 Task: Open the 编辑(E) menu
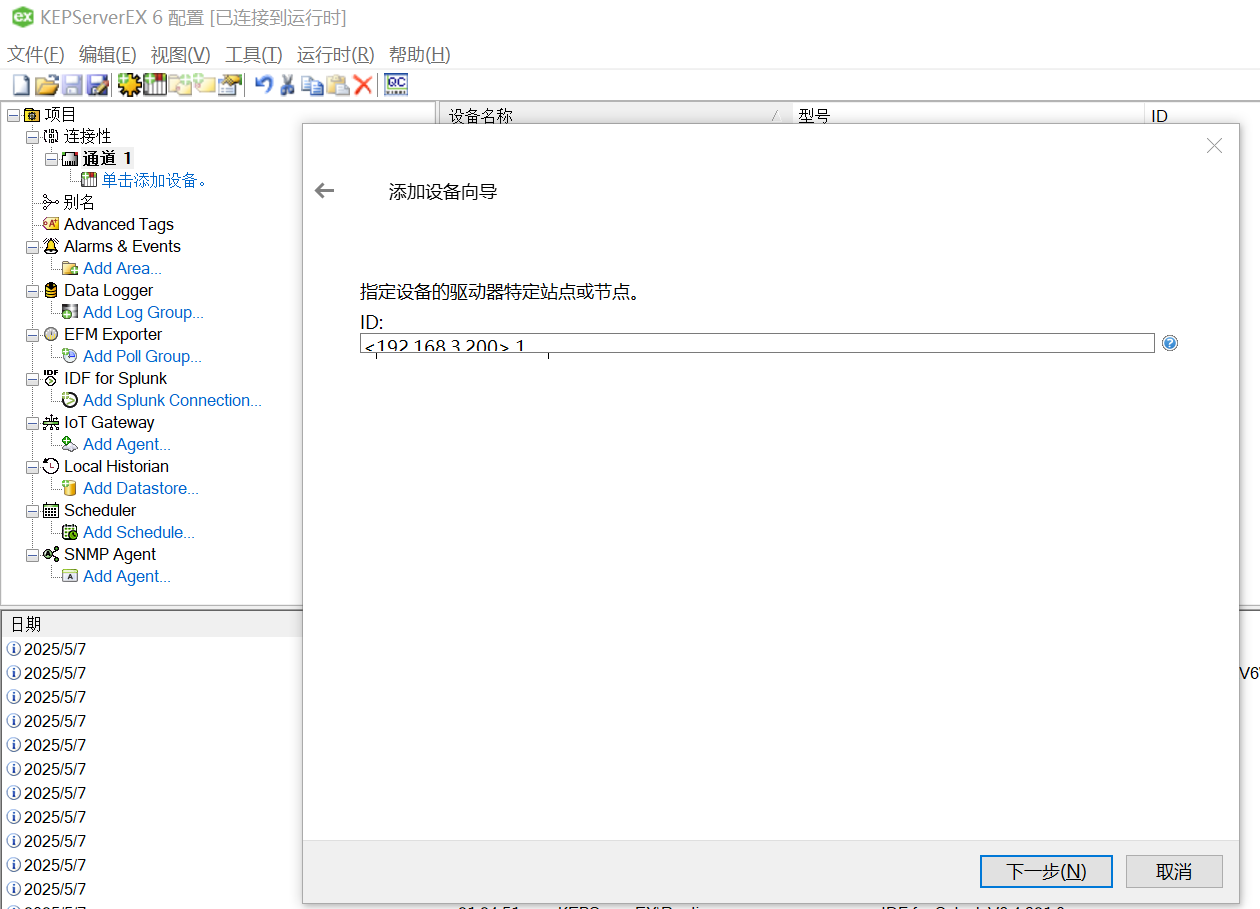click(108, 54)
